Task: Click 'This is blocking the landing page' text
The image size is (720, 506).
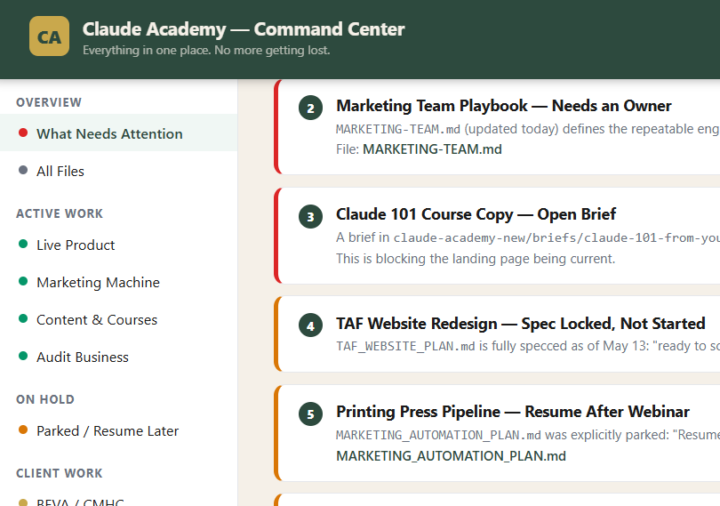Action: (475, 259)
